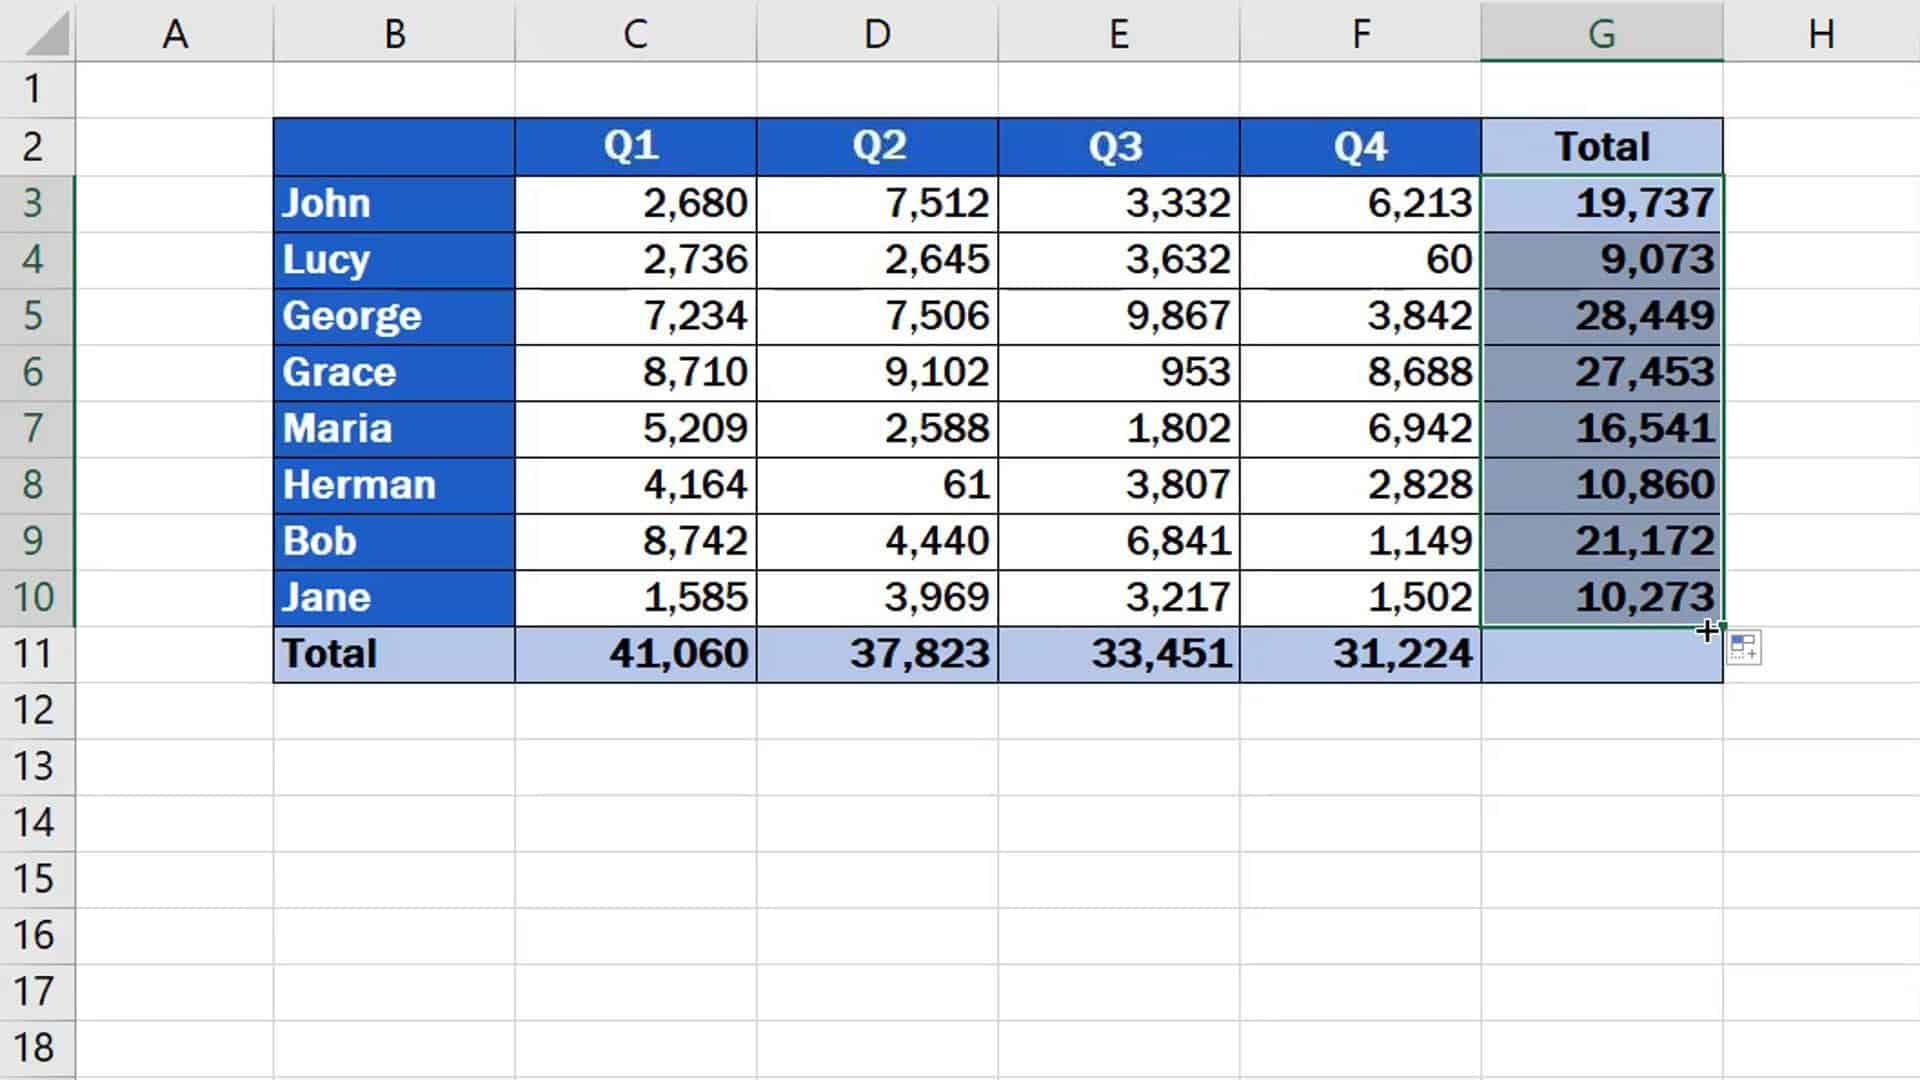Select the Q2 column header cell

pyautogui.click(x=877, y=146)
